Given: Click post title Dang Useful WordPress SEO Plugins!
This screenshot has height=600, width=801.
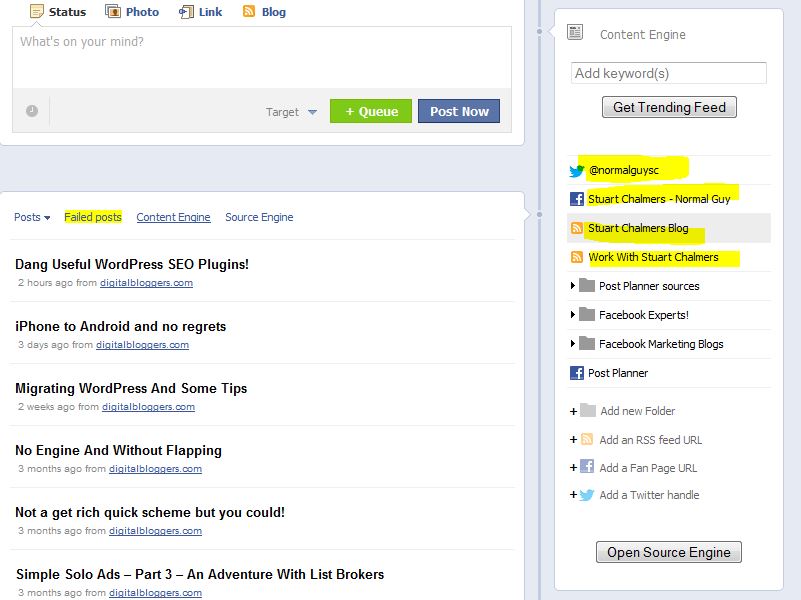Looking at the screenshot, I should tap(132, 264).
